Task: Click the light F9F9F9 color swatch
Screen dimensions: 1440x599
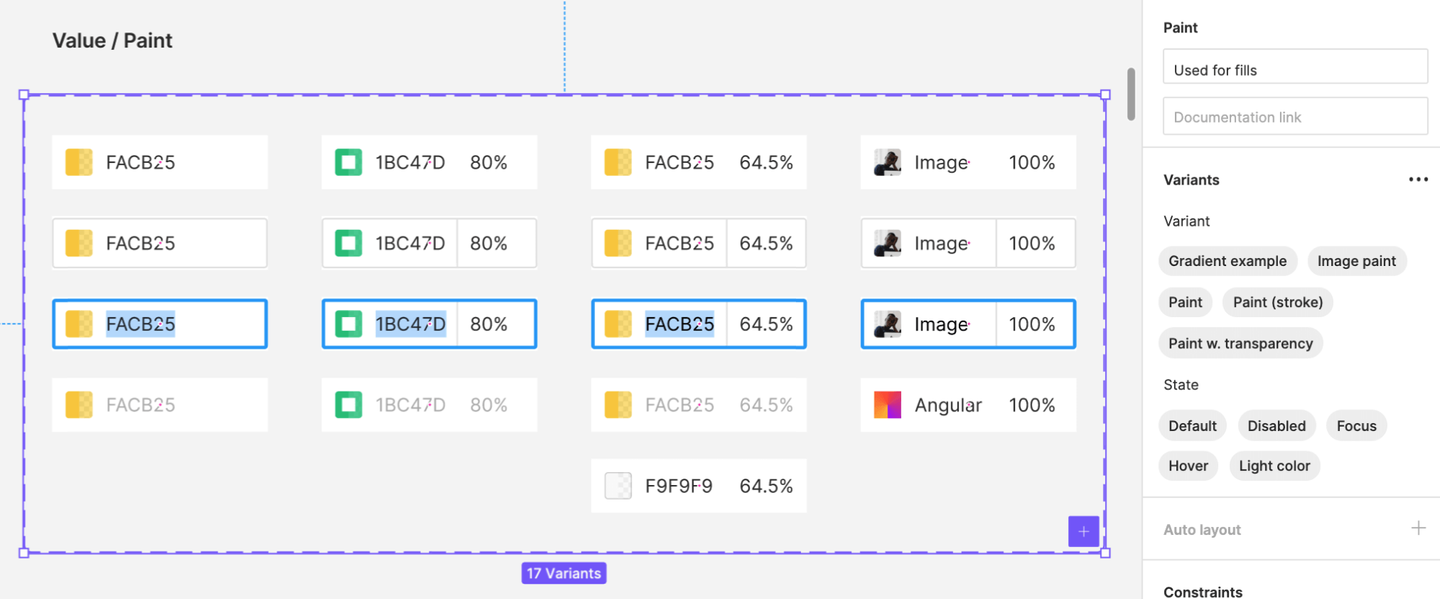Action: (618, 486)
